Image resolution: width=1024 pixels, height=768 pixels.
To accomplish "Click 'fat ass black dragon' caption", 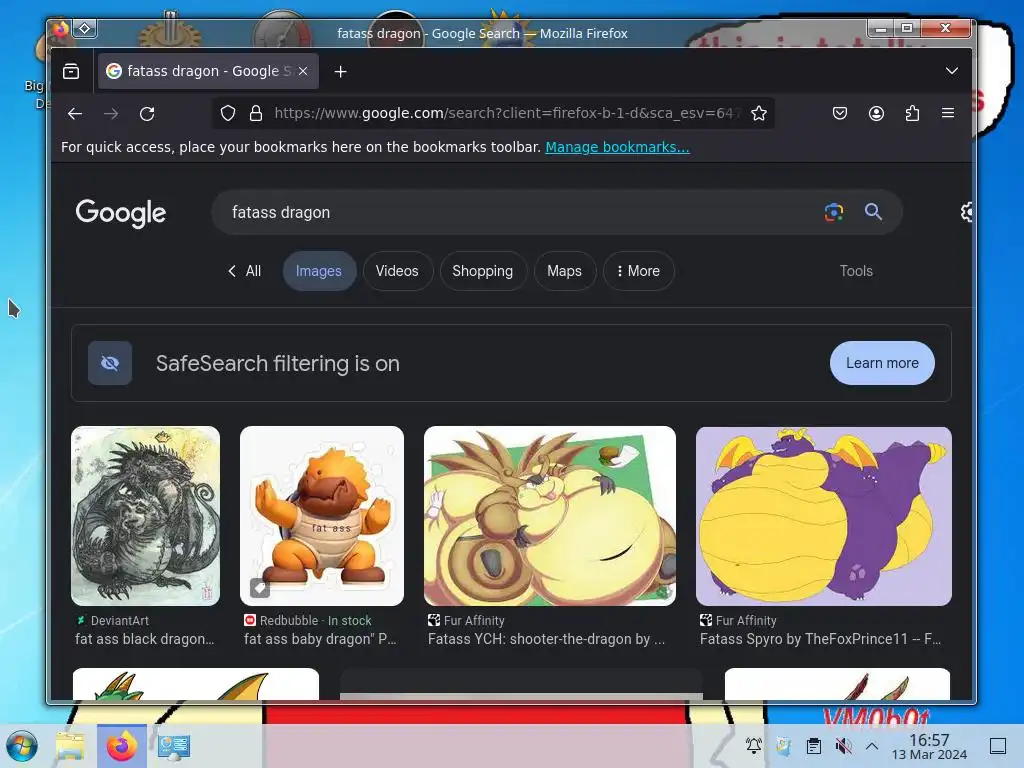I will point(144,639).
